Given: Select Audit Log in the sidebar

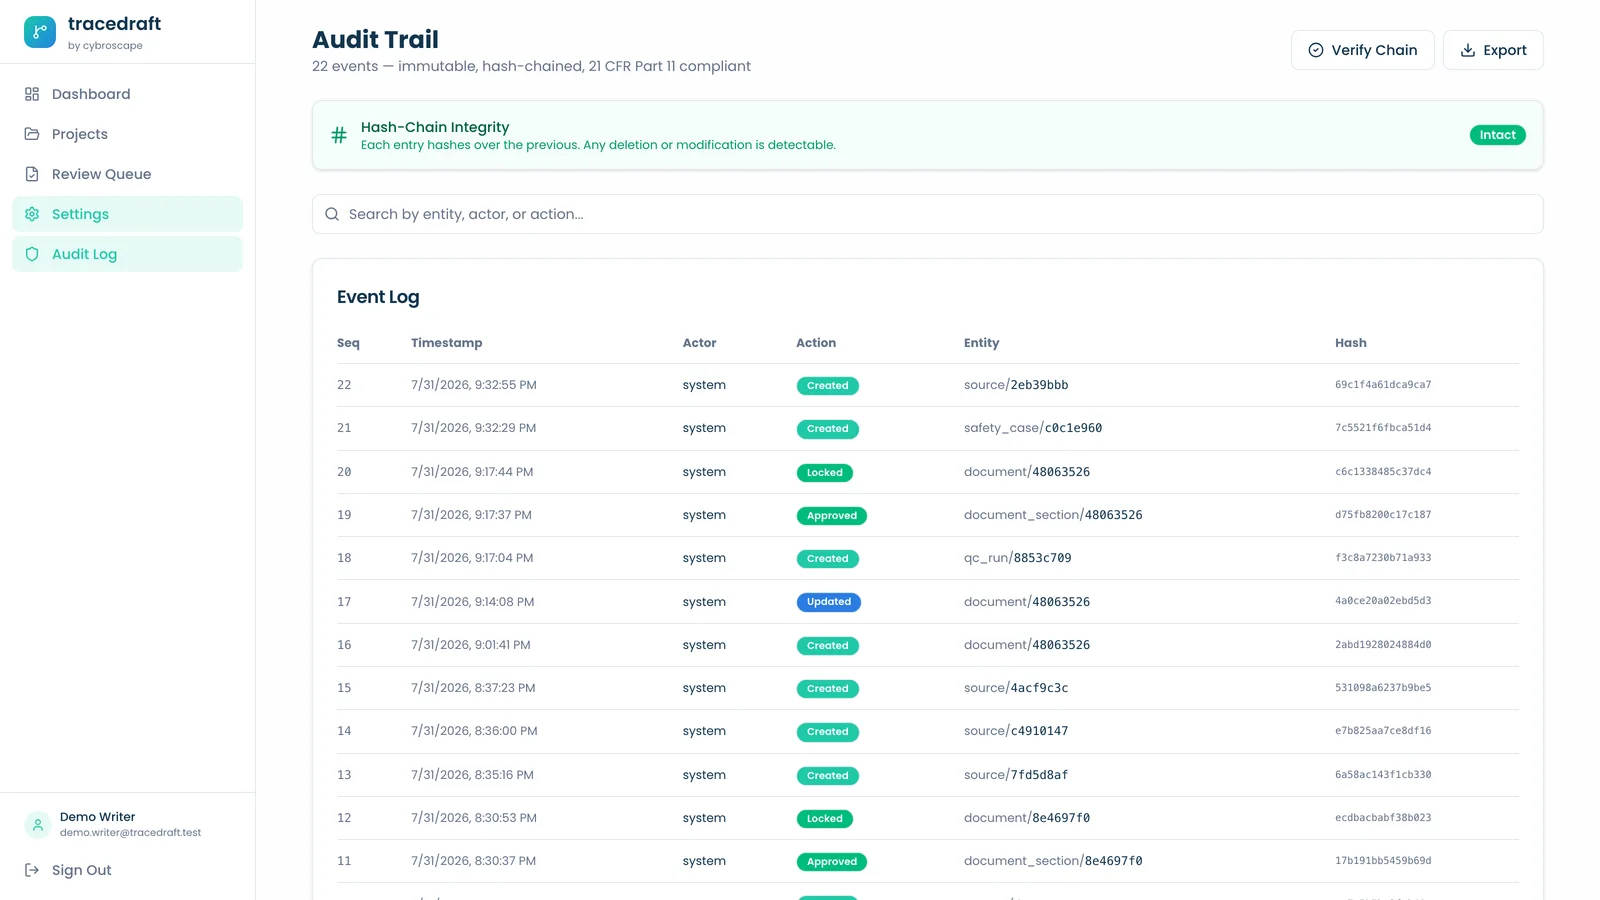Looking at the screenshot, I should click(x=127, y=254).
